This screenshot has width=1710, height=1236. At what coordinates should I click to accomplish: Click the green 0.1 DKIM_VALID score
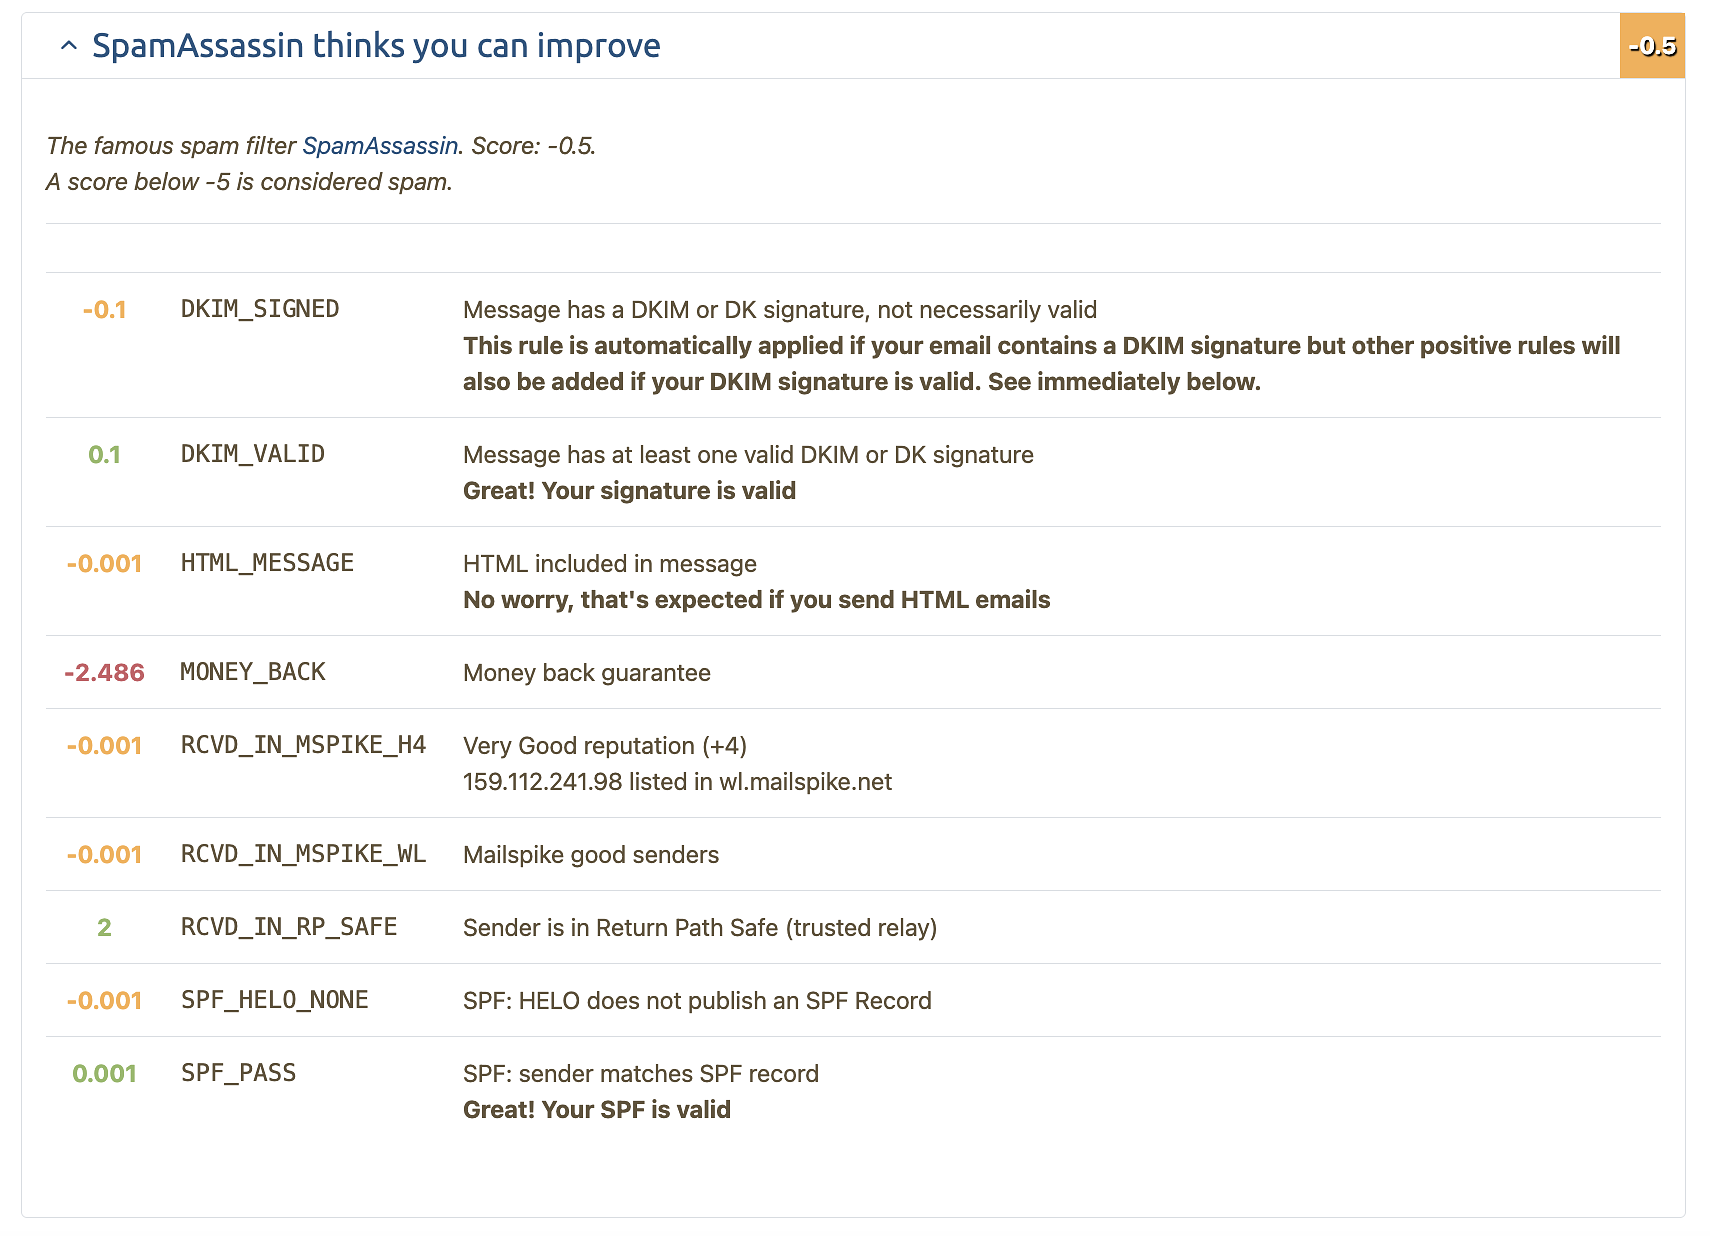(x=104, y=455)
